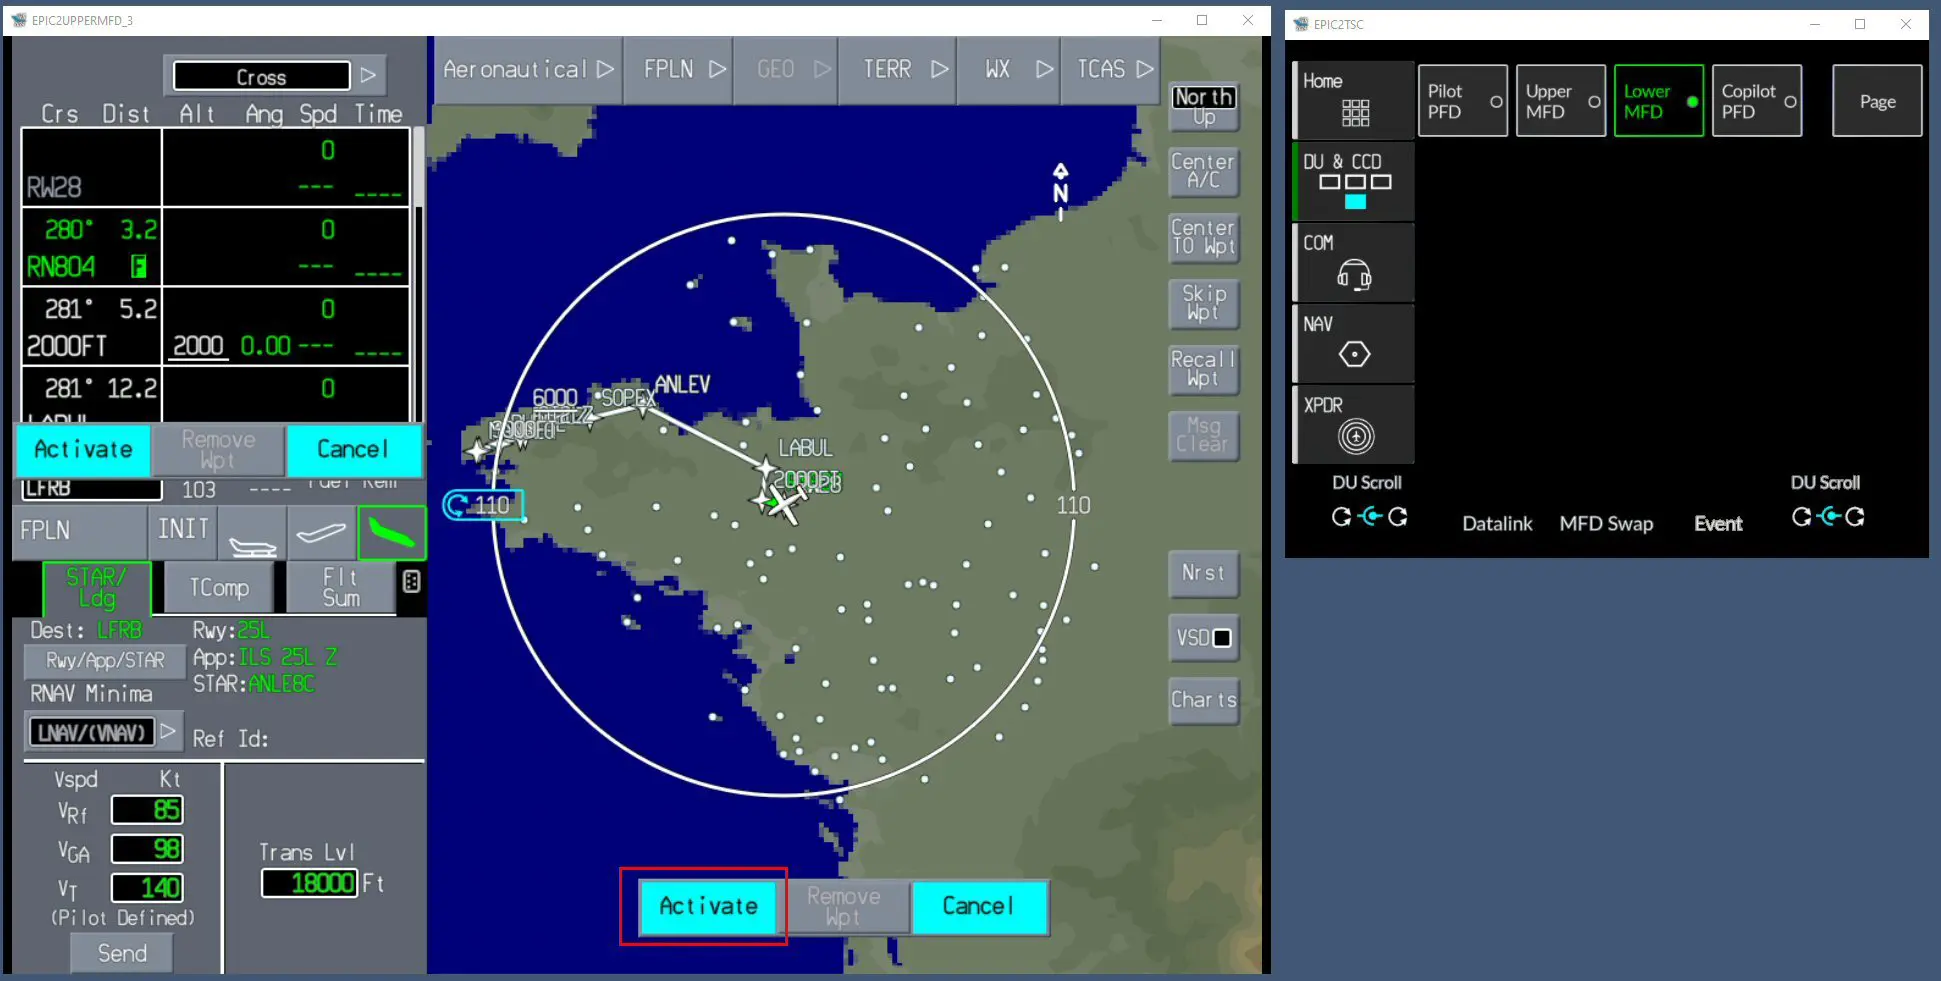Click Center TO Wpt button

click(x=1204, y=238)
